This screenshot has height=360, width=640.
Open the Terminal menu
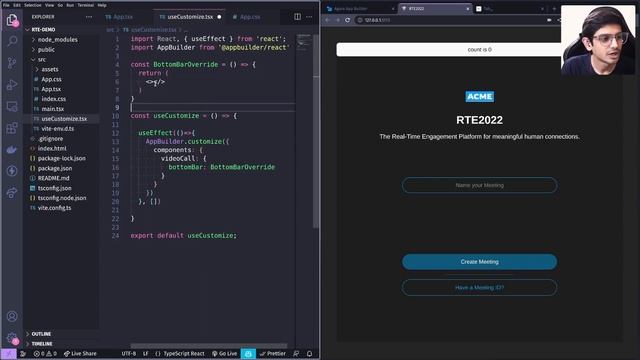(x=85, y=5)
